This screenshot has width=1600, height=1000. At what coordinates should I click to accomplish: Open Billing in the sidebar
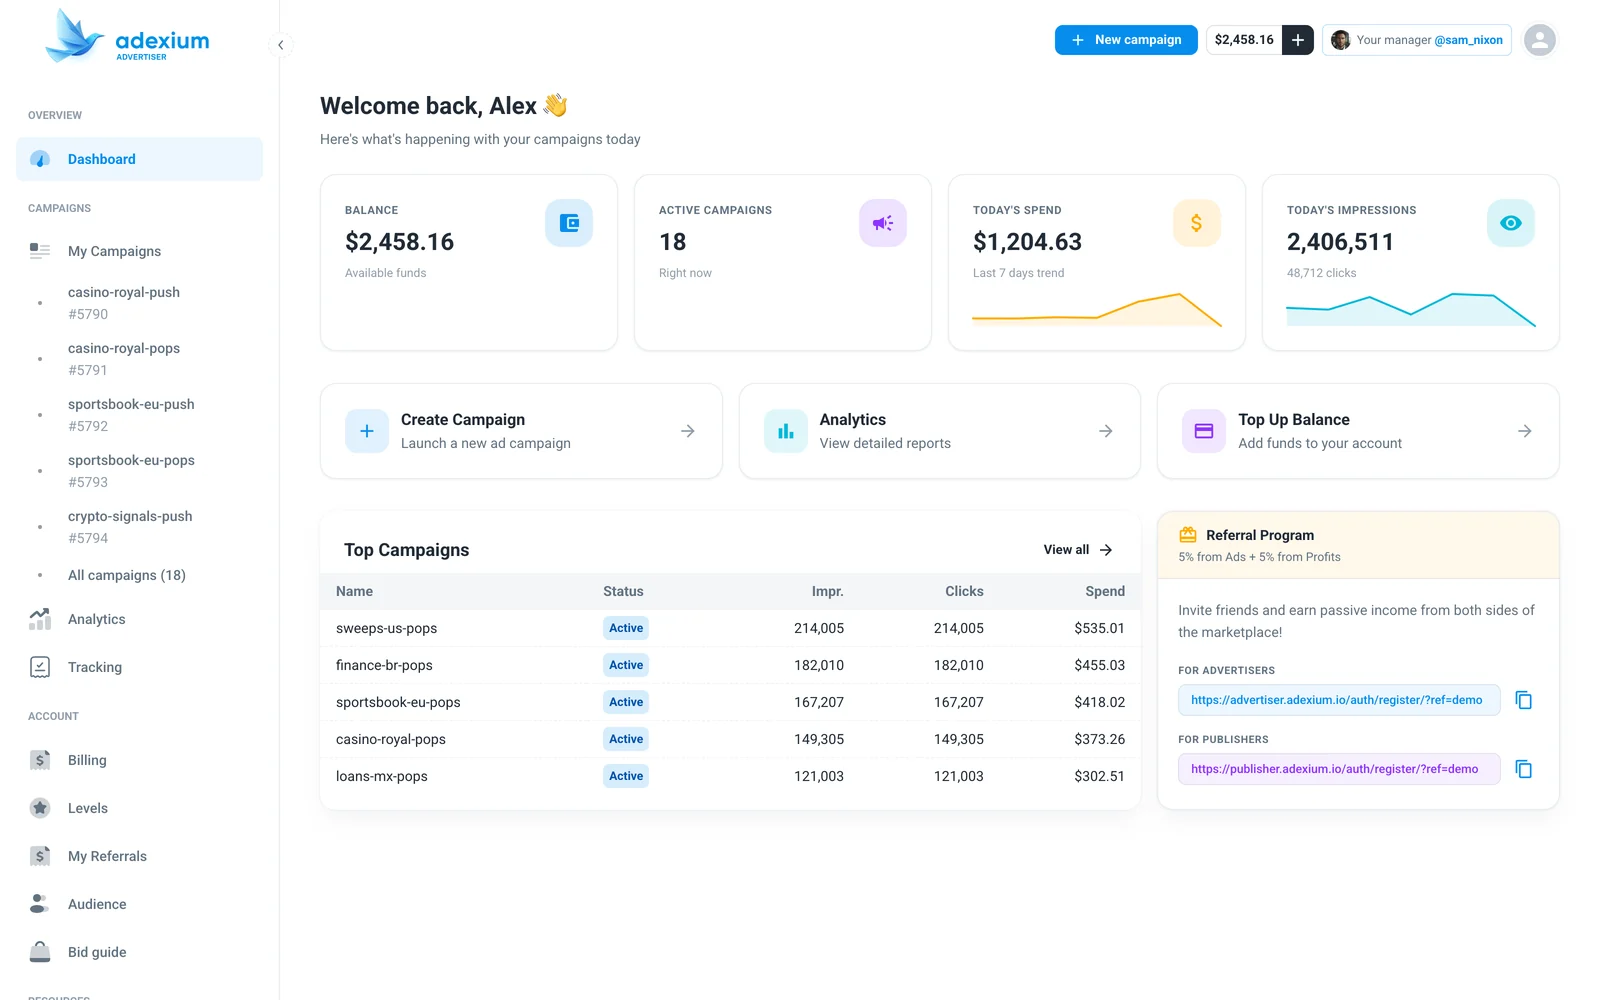point(139,760)
